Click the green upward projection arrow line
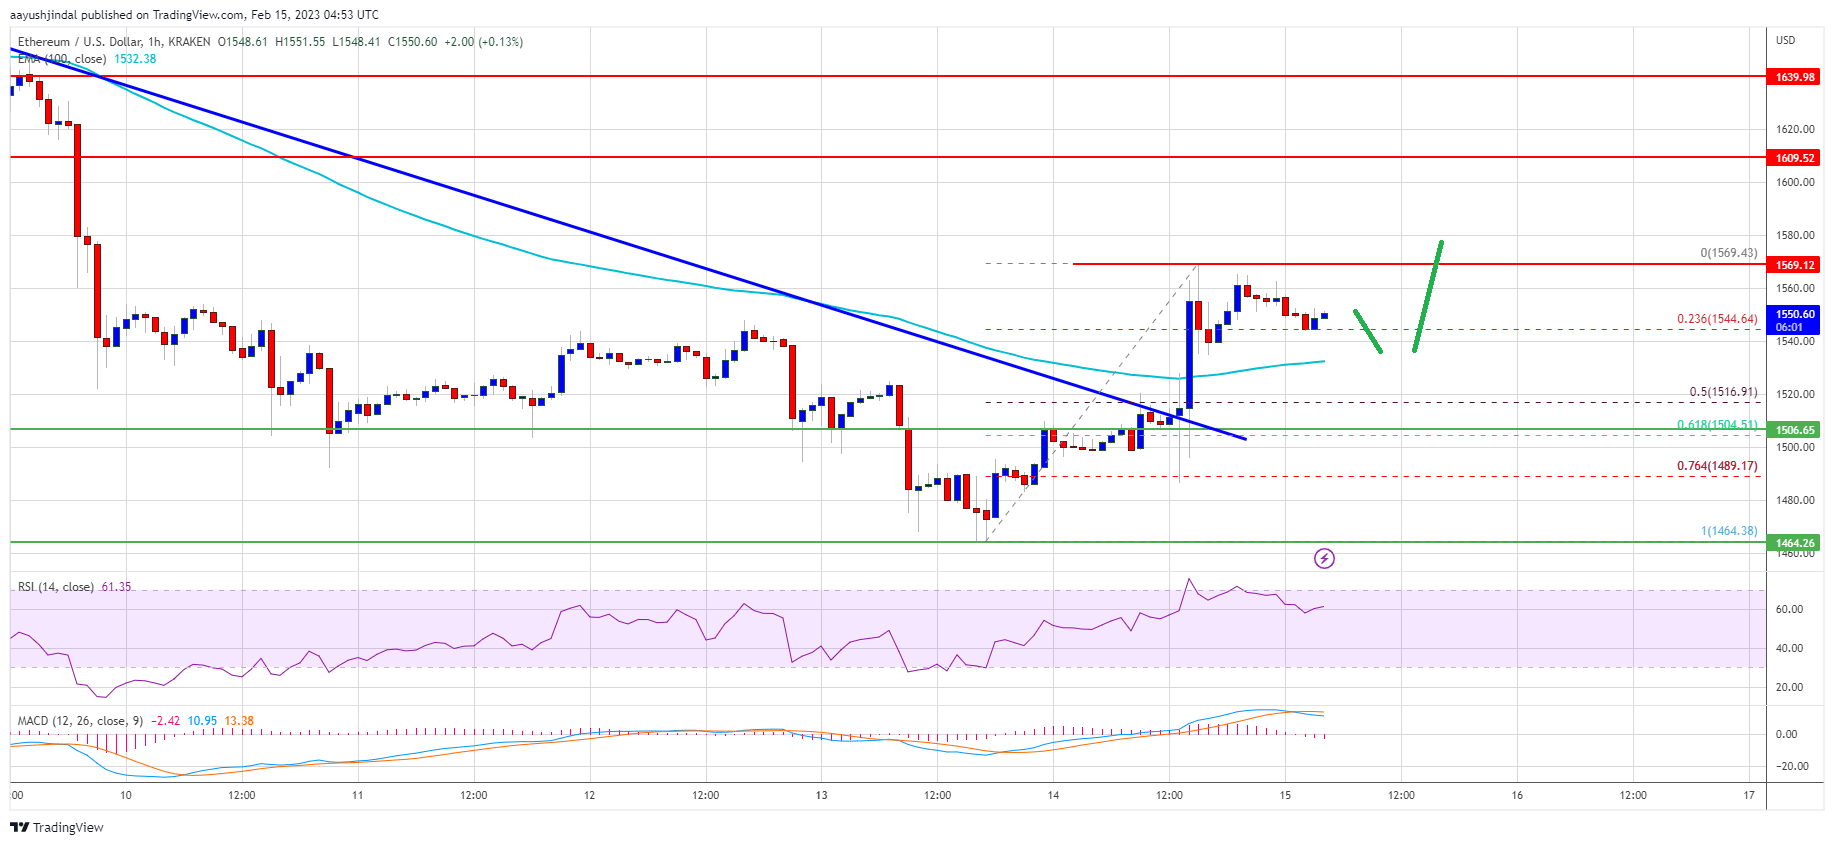 [x=1428, y=296]
